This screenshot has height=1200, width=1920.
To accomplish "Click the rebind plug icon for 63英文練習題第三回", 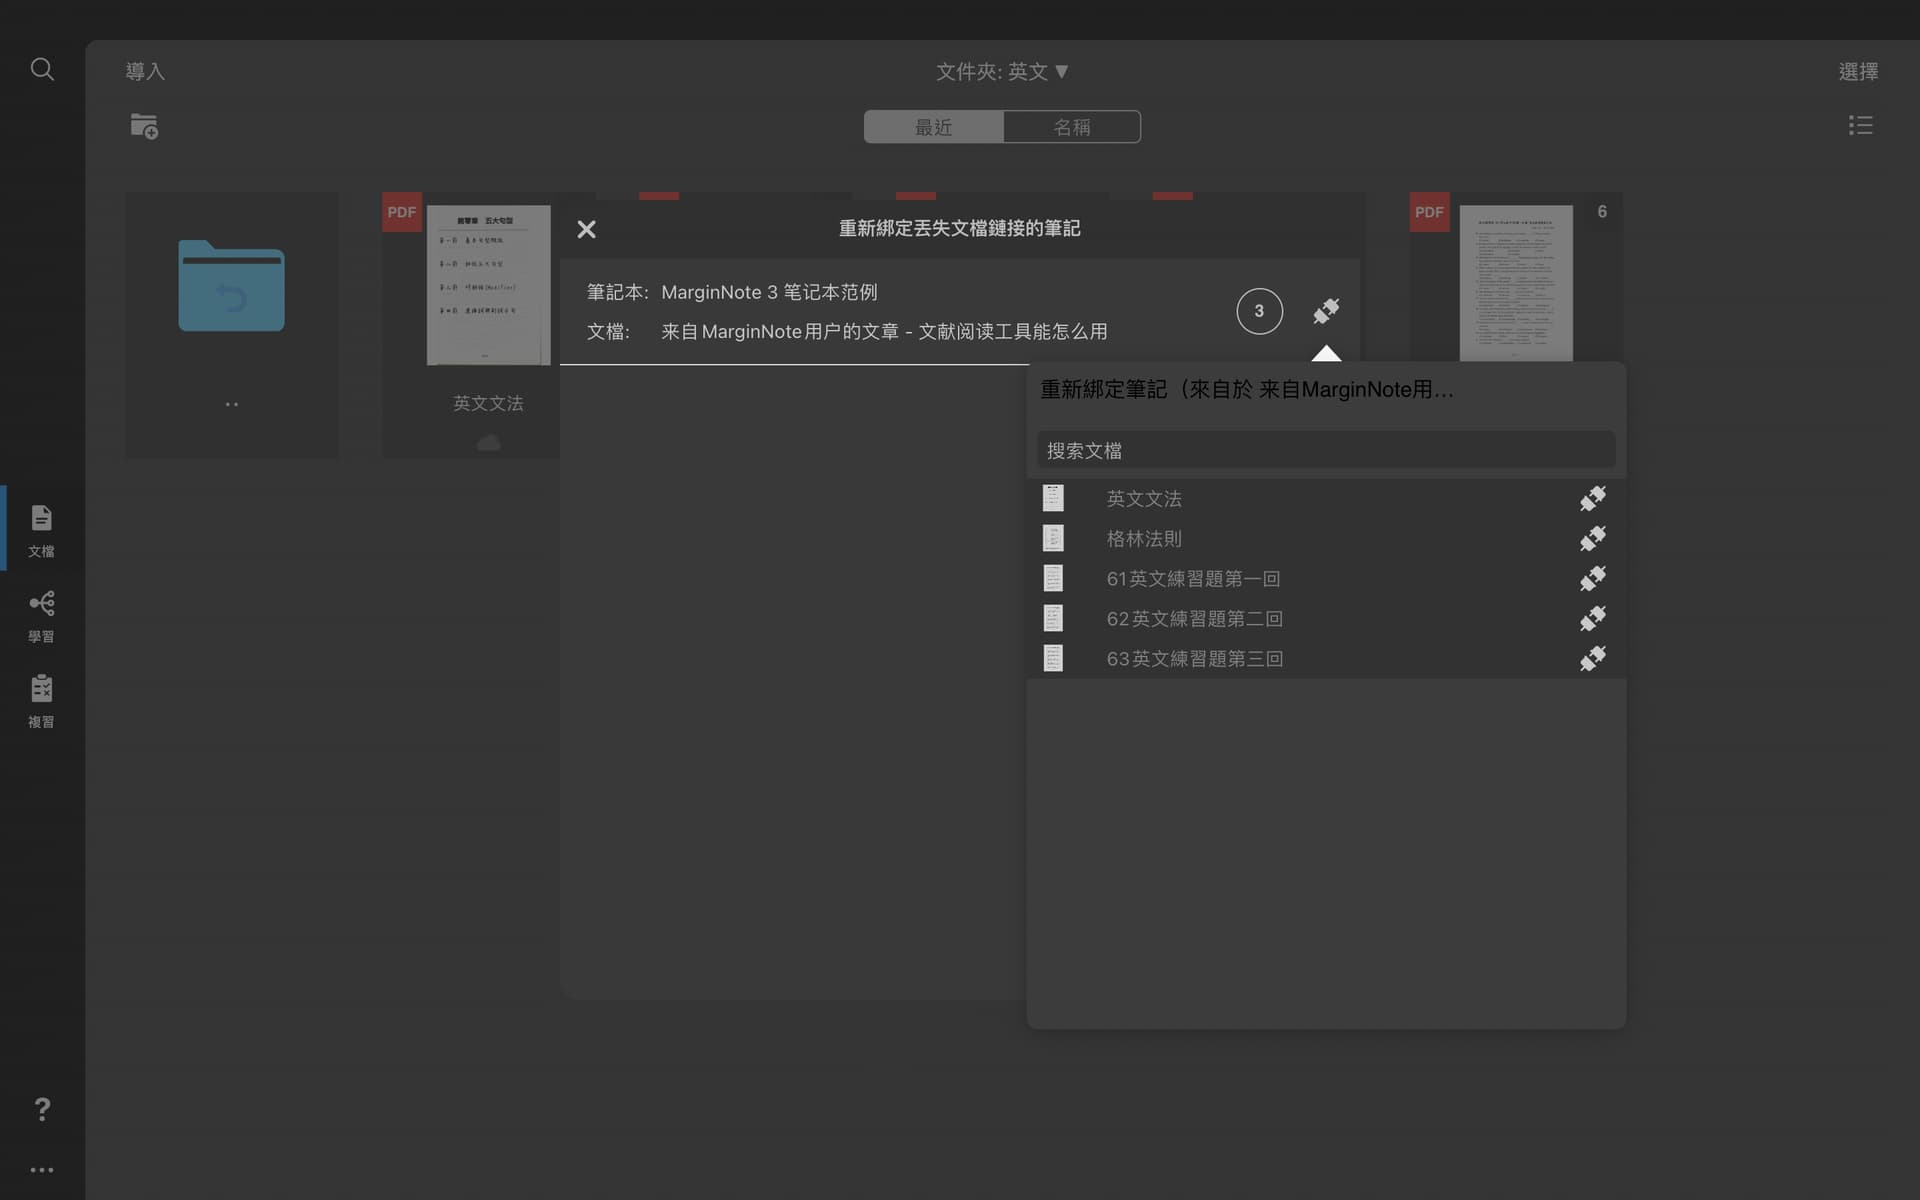I will click(x=1592, y=658).
